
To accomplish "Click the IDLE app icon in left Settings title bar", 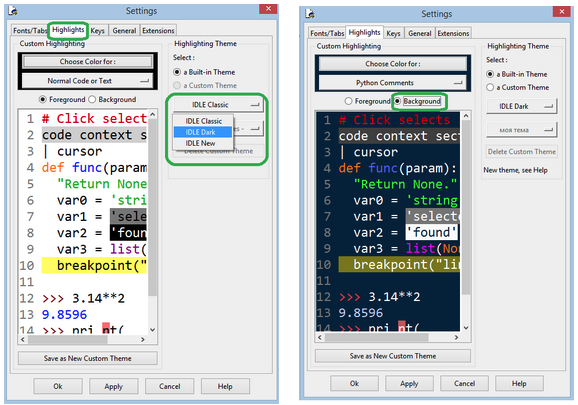I will [x=13, y=11].
